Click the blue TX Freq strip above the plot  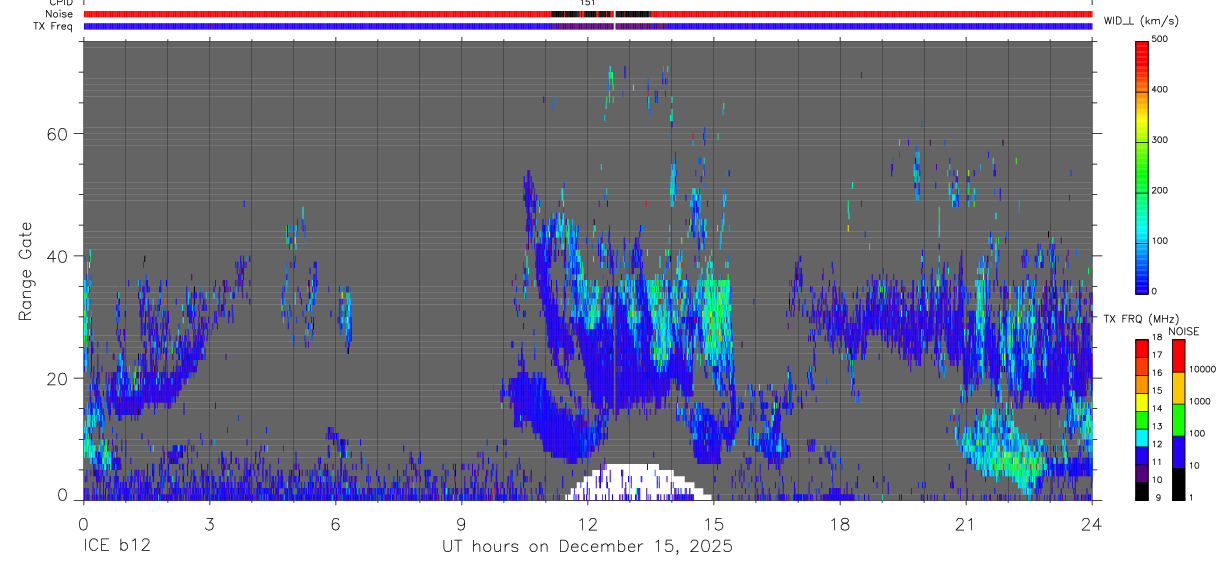point(588,26)
